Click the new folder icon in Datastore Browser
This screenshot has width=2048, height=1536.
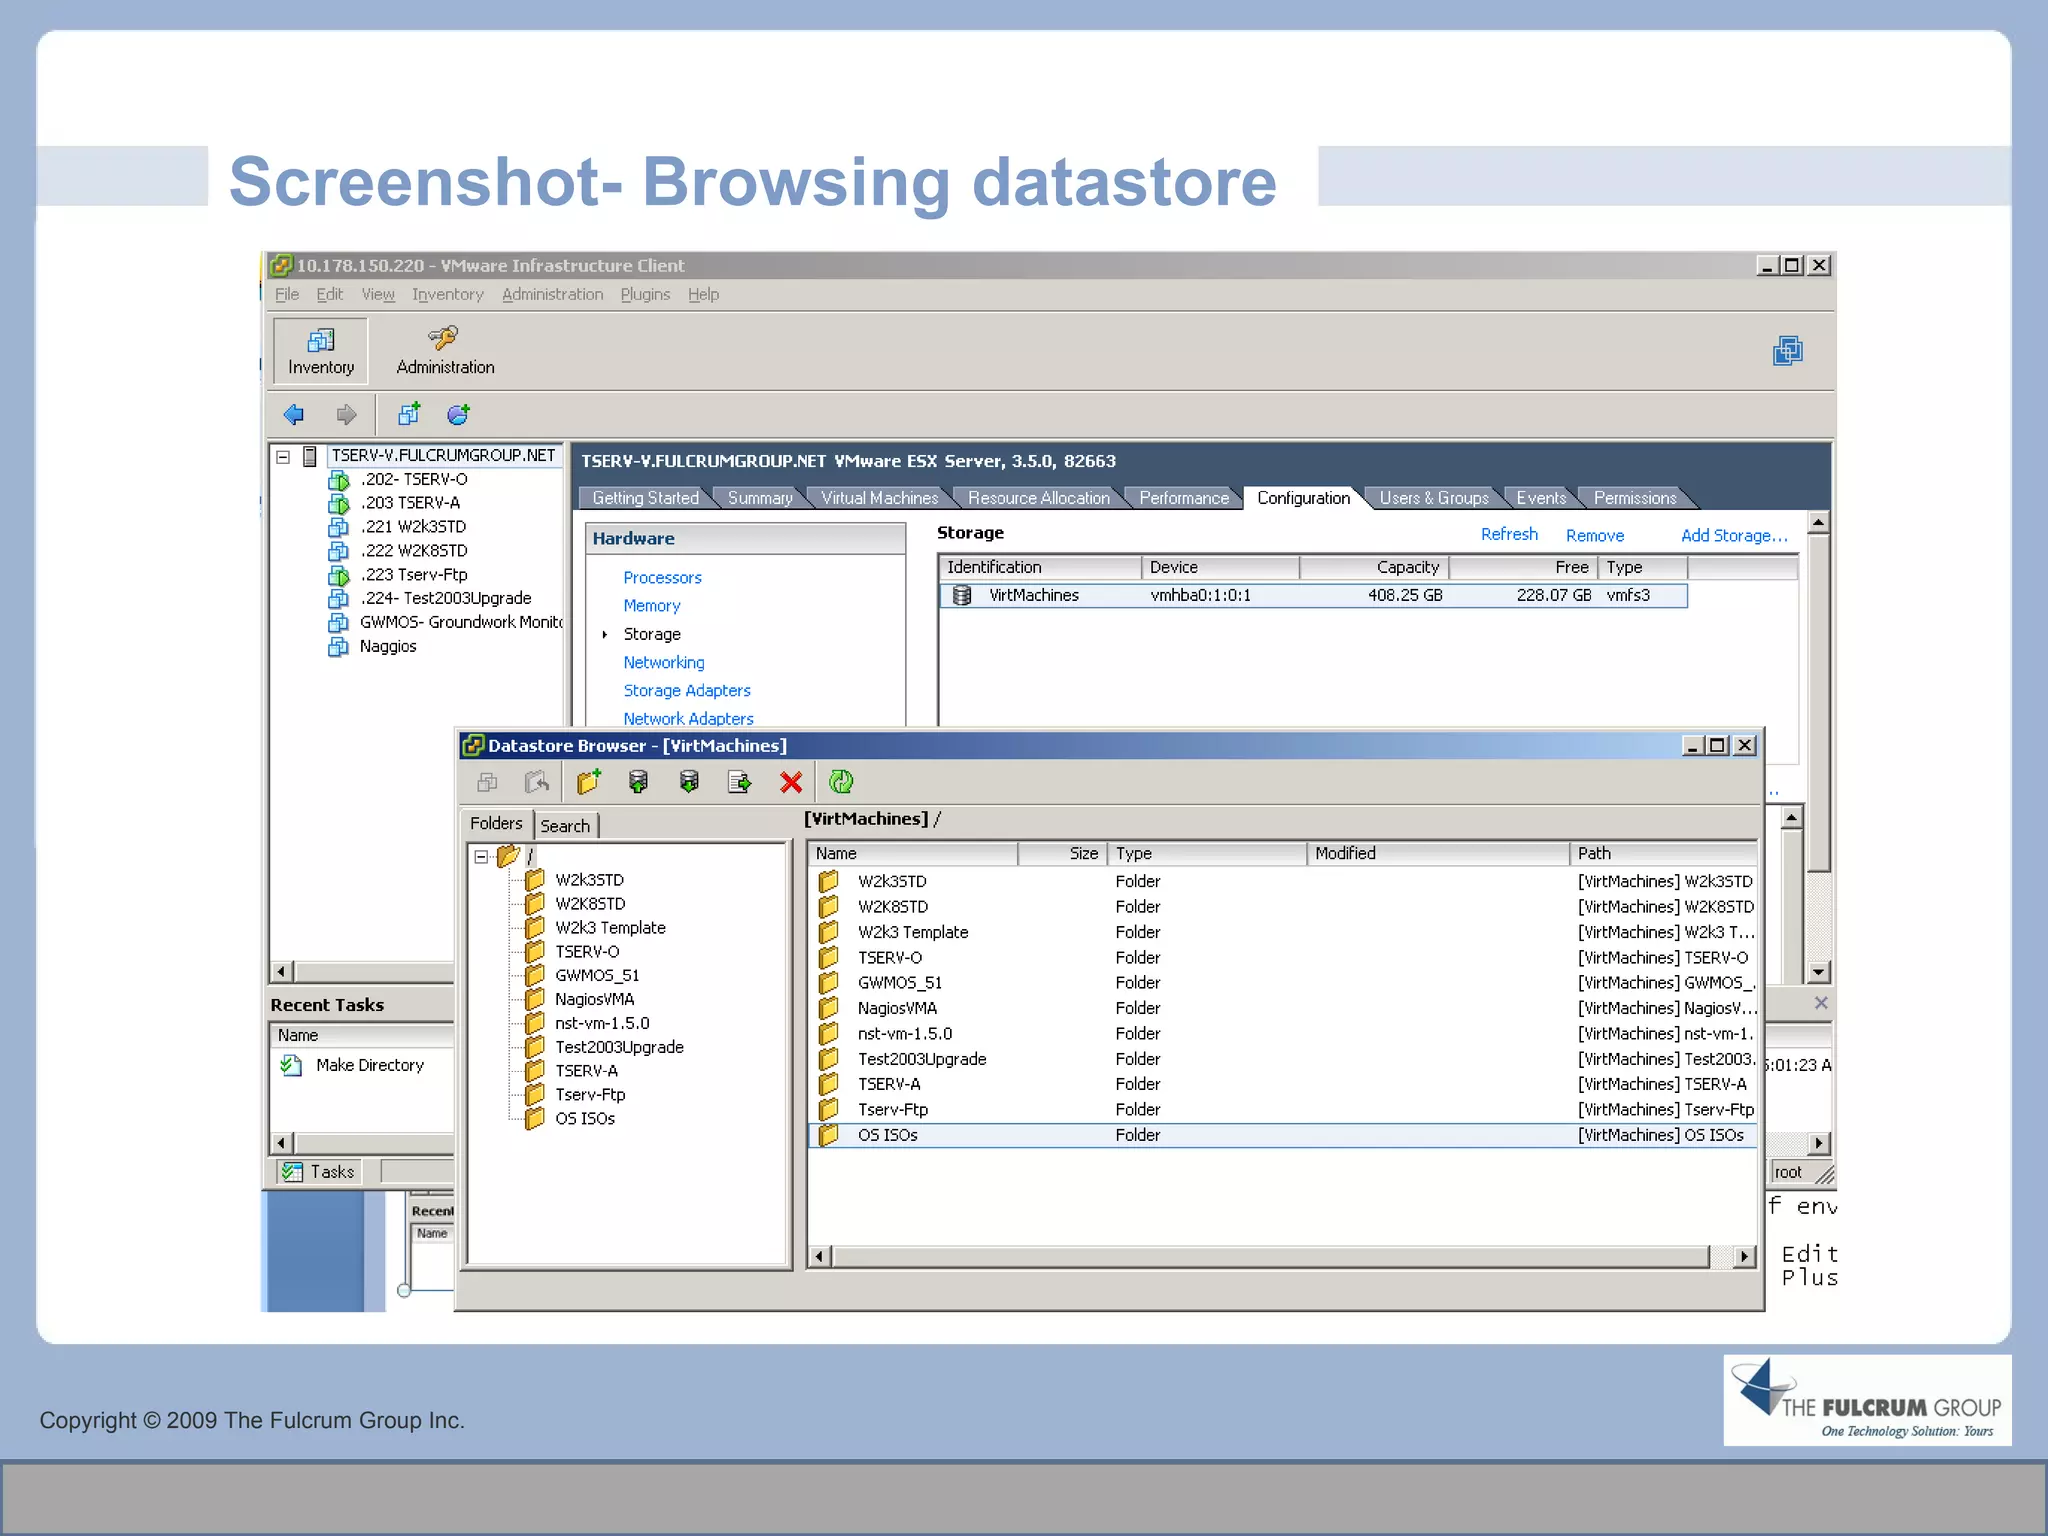pos(589,782)
